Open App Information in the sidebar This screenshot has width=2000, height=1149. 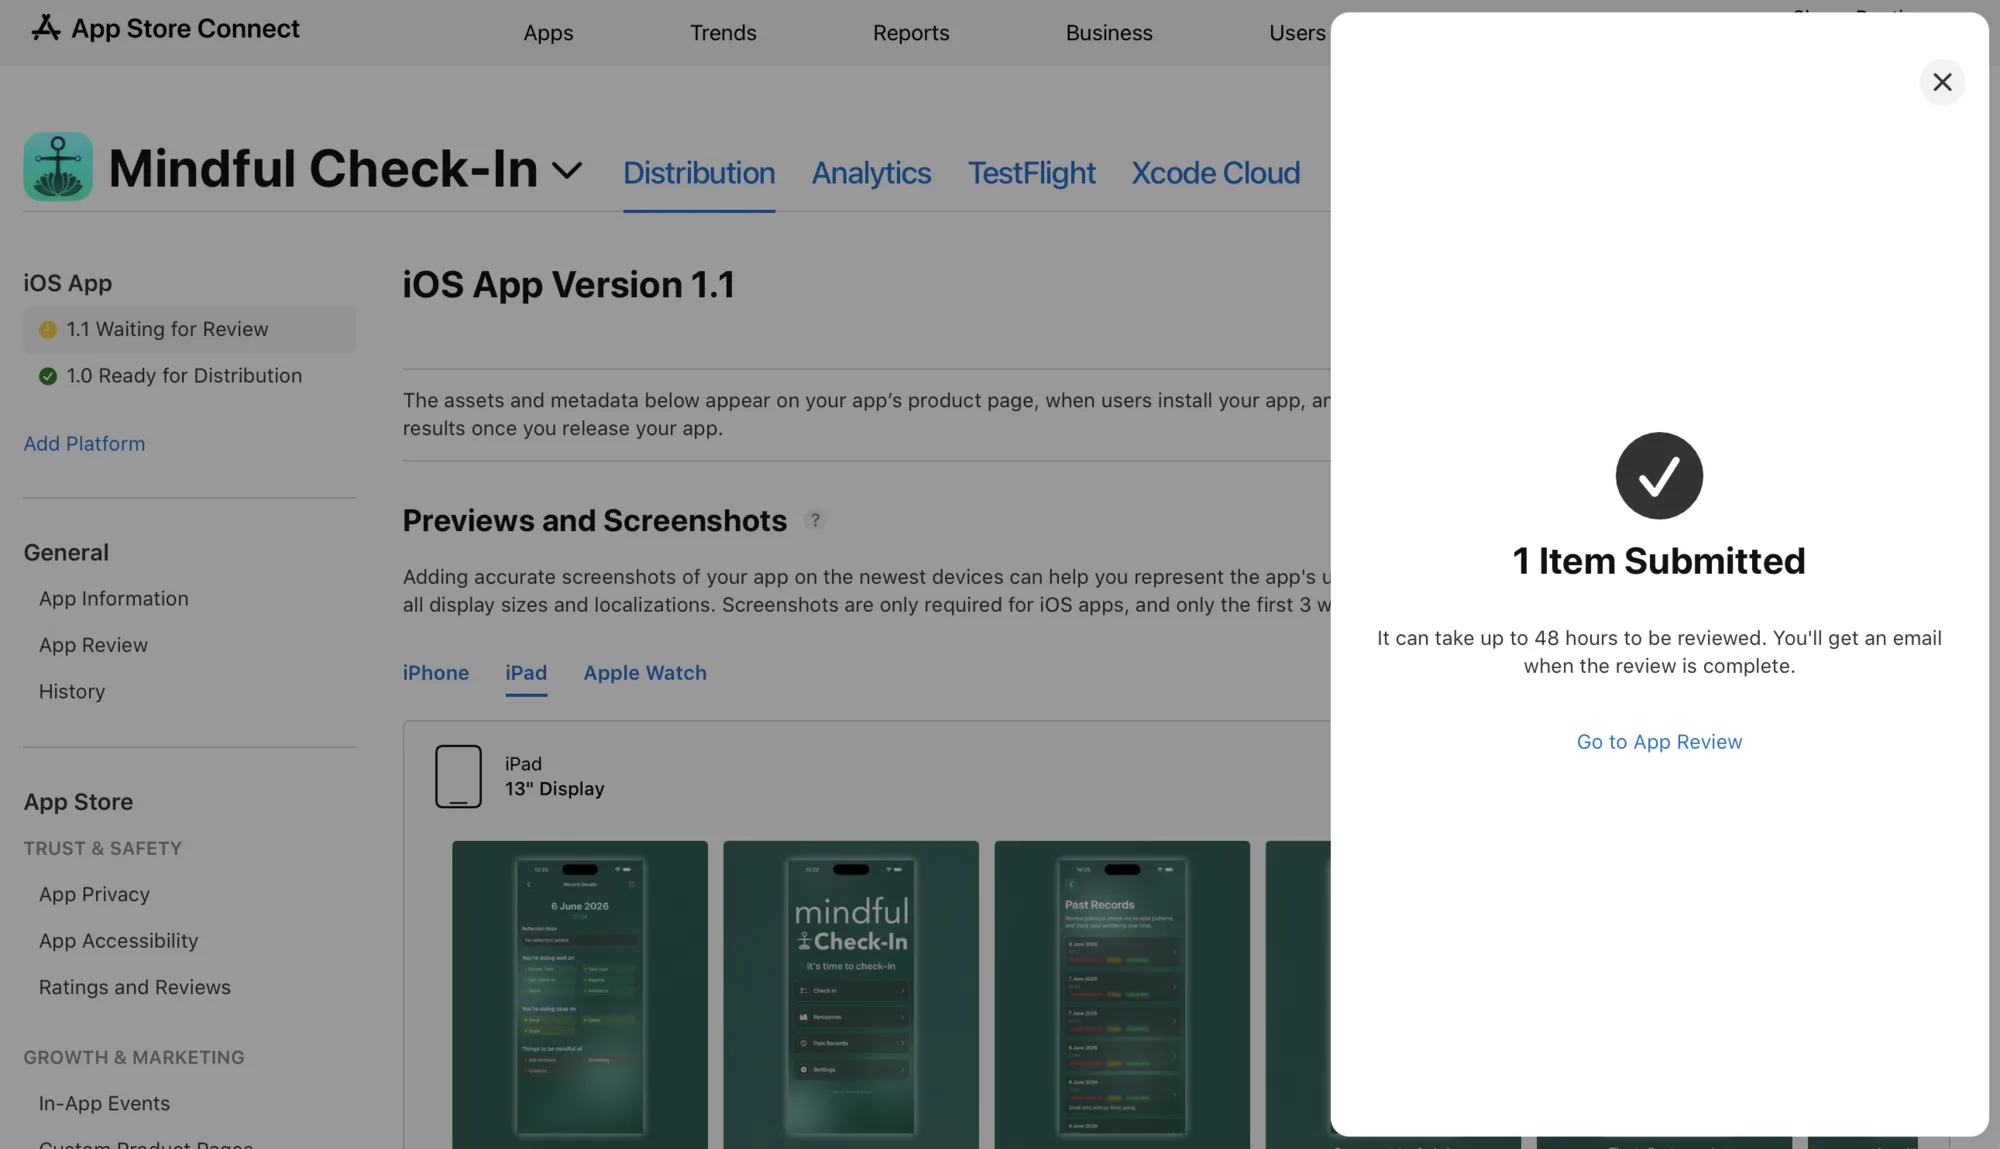click(113, 599)
